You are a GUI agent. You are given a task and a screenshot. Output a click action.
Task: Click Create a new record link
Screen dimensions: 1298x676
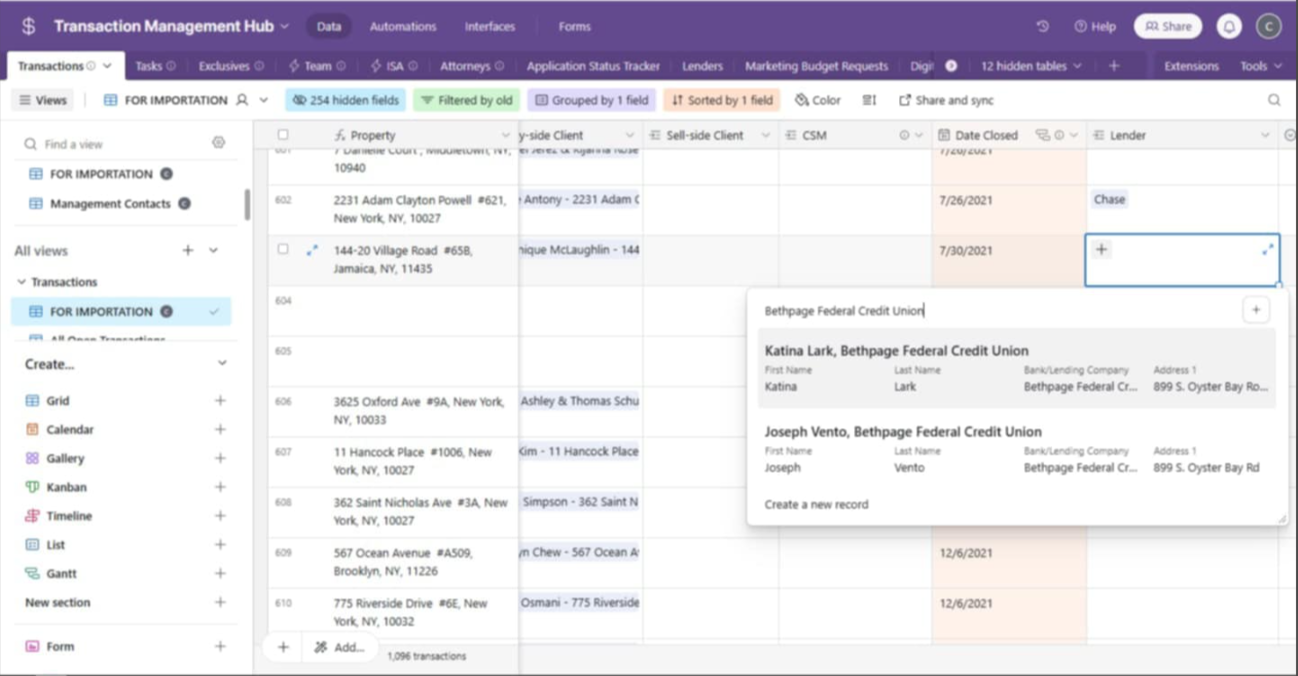coord(816,504)
